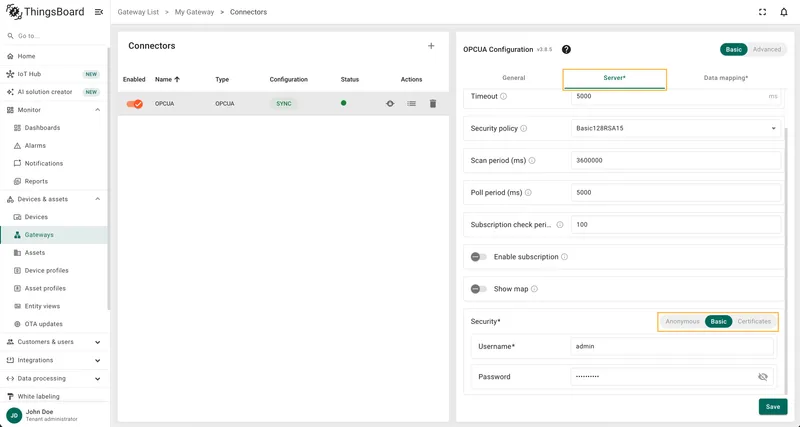Collapse the Monitor section
This screenshot has height=427, width=800.
tap(97, 110)
